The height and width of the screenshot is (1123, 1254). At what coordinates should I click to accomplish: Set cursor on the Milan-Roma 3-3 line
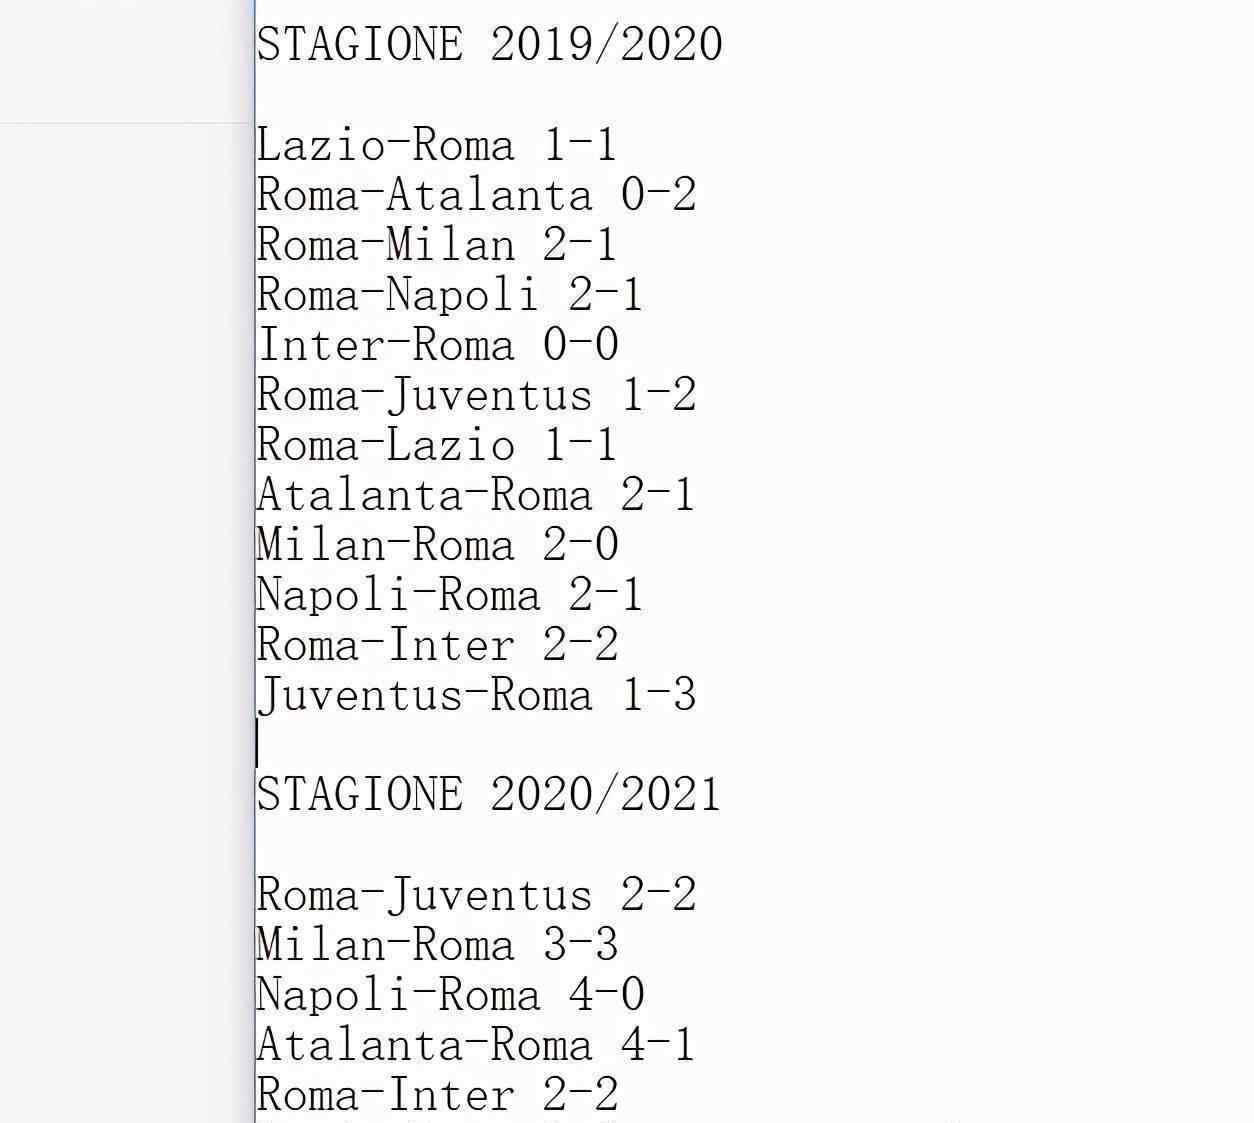[x=438, y=945]
